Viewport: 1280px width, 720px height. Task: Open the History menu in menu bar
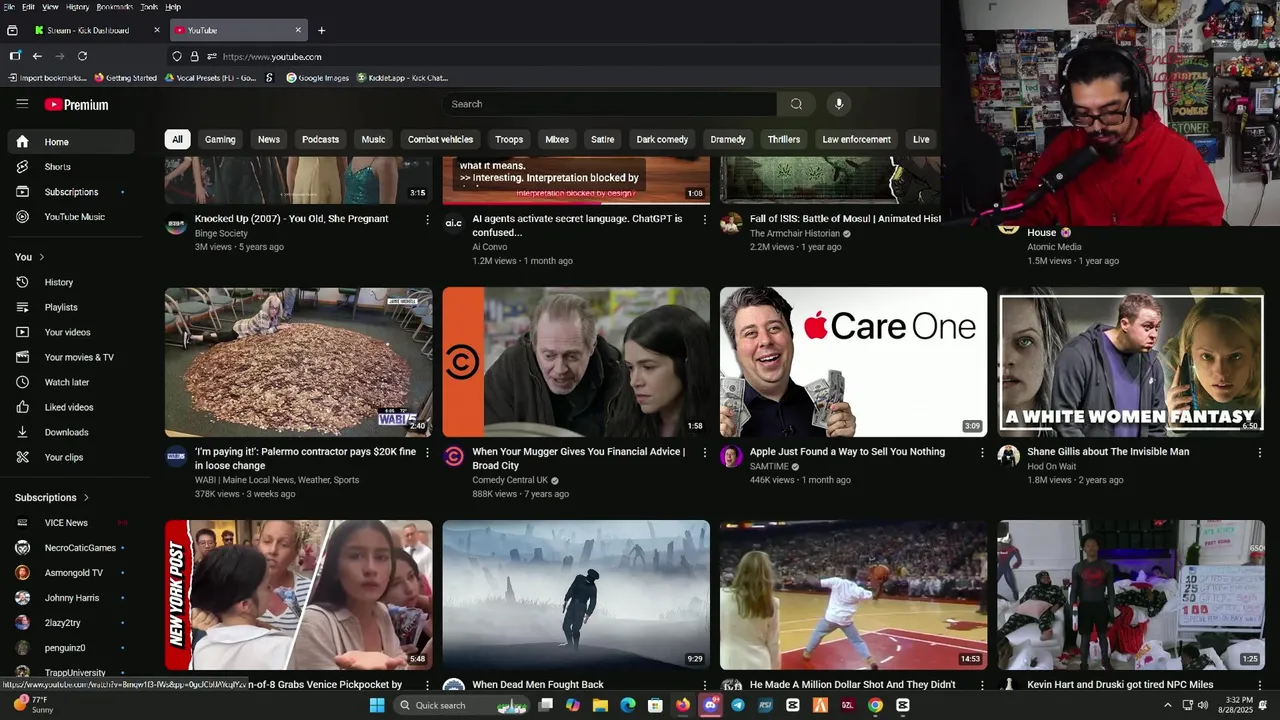pyautogui.click(x=77, y=6)
